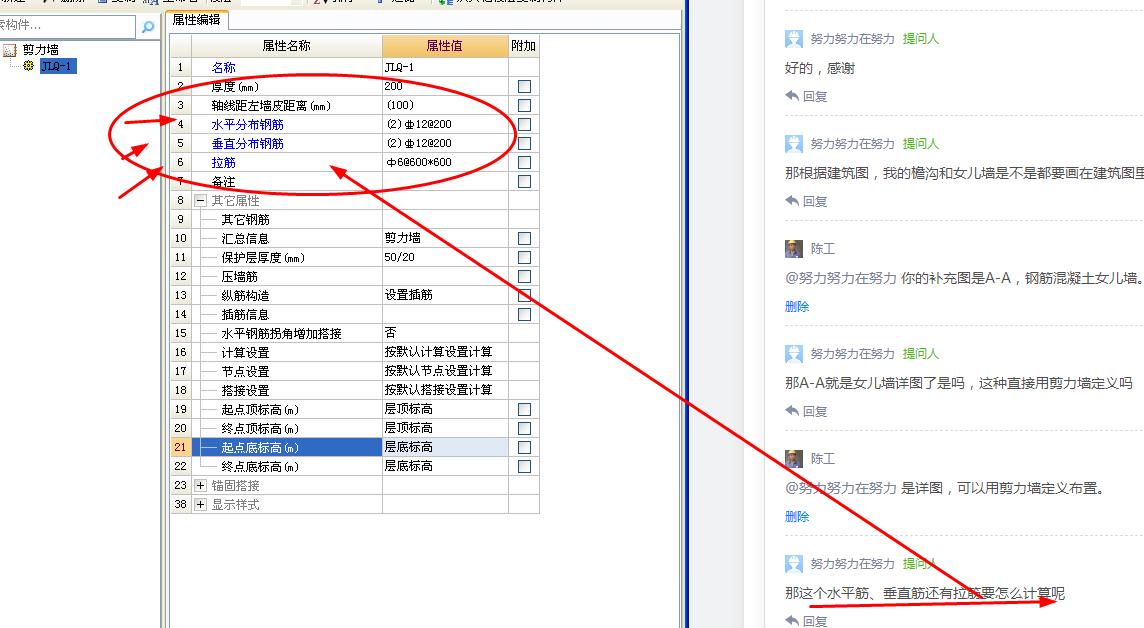The height and width of the screenshot is (628, 1144).
Task: Toggle 备注 附加 checkbox
Action: (x=524, y=181)
